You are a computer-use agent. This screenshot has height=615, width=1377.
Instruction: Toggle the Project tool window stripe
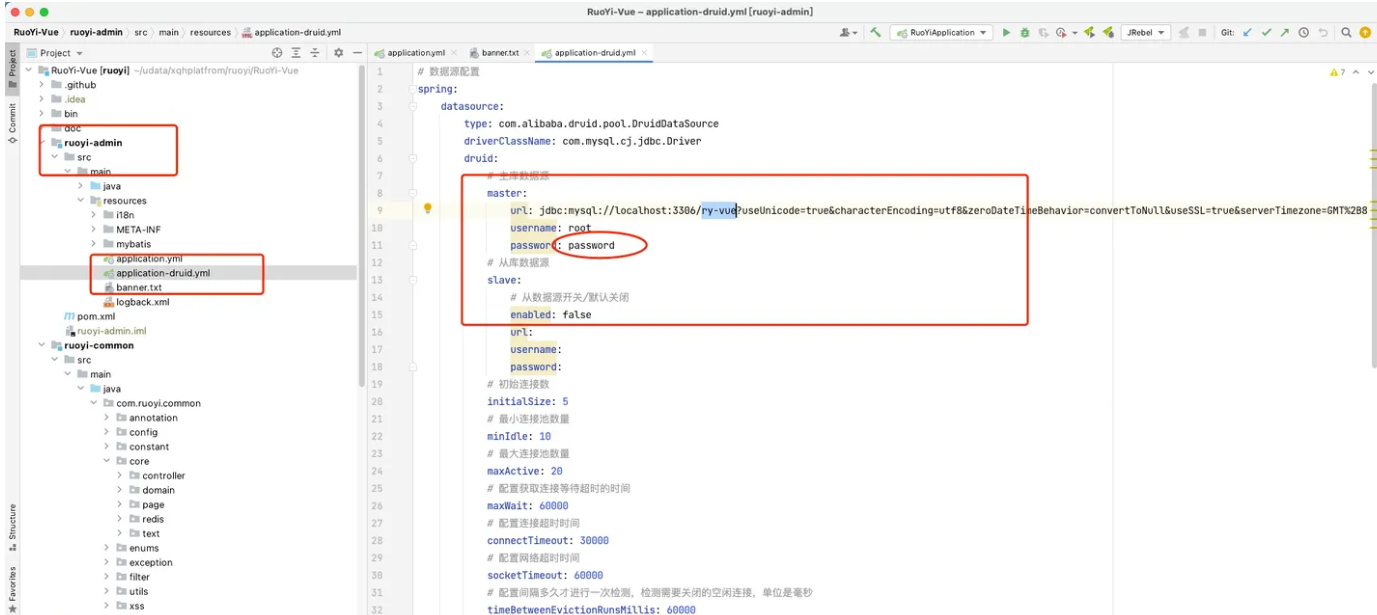point(12,68)
